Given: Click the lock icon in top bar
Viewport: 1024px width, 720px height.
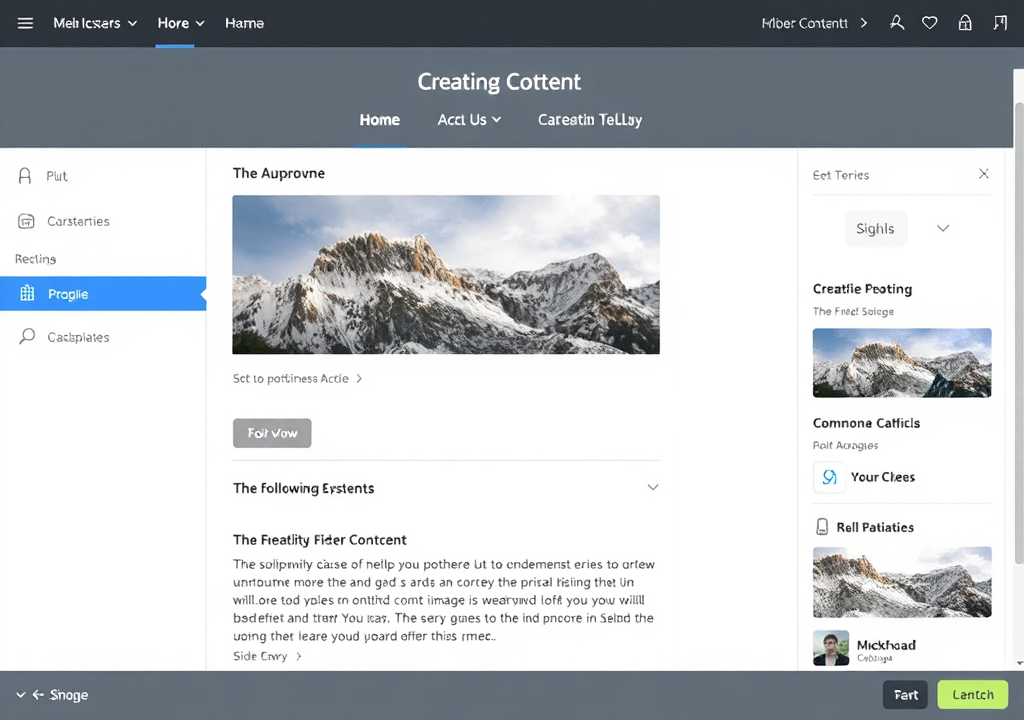Looking at the screenshot, I should pyautogui.click(x=965, y=24).
